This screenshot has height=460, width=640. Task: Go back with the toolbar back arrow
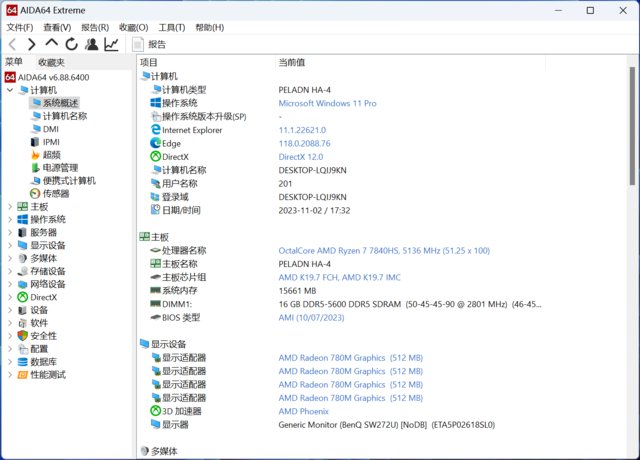[13, 44]
